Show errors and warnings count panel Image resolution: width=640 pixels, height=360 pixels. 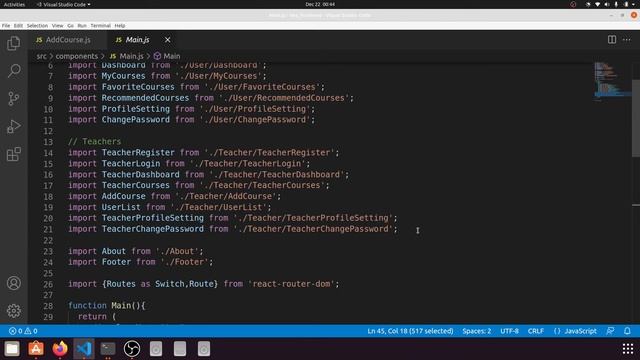pos(23,331)
